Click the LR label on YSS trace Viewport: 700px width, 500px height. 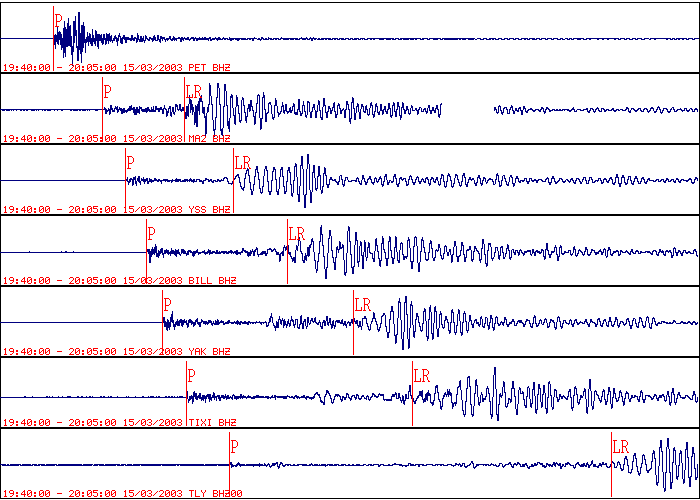[242, 162]
